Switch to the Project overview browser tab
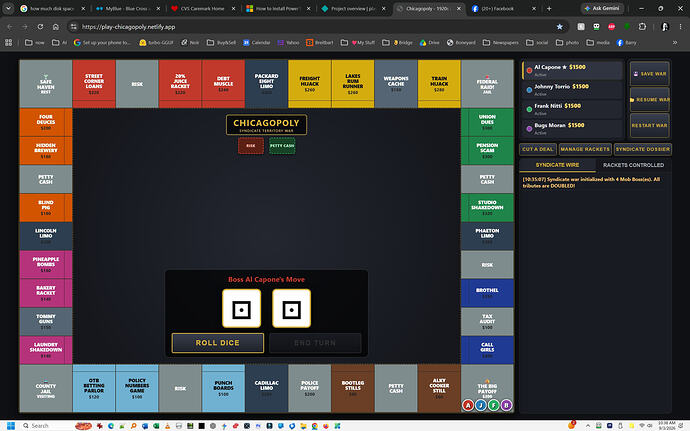Screen dimensions: 690x431 [x=353, y=8]
